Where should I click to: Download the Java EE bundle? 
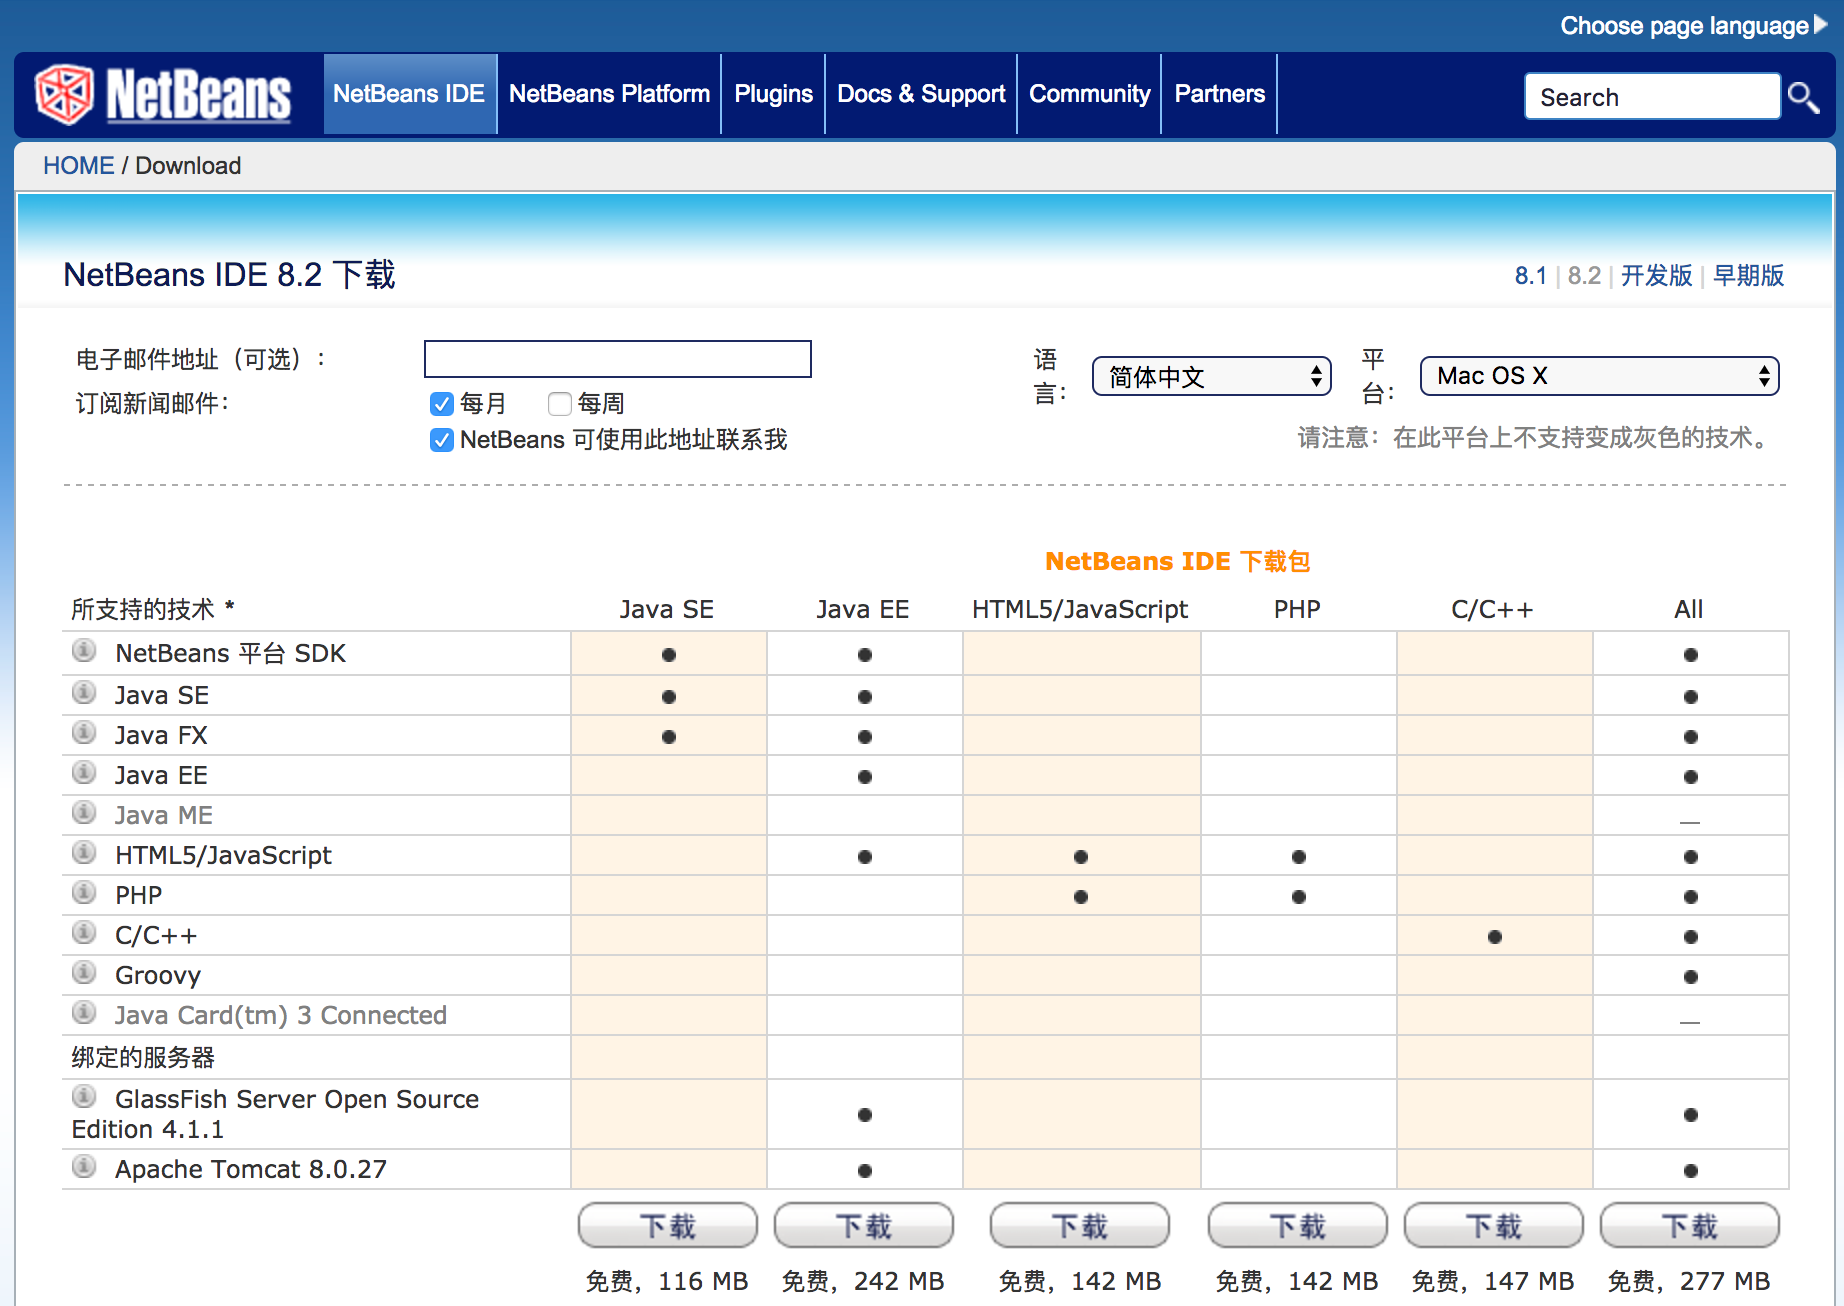click(864, 1225)
